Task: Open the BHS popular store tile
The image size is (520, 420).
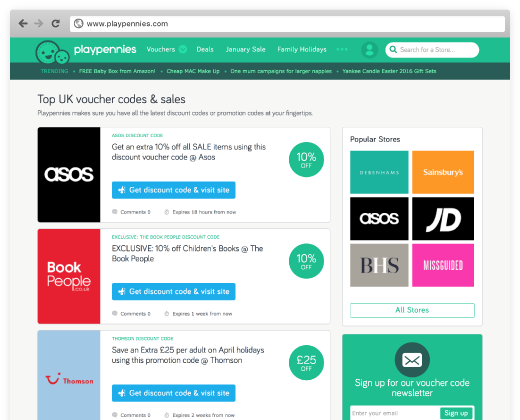Action: 379,265
